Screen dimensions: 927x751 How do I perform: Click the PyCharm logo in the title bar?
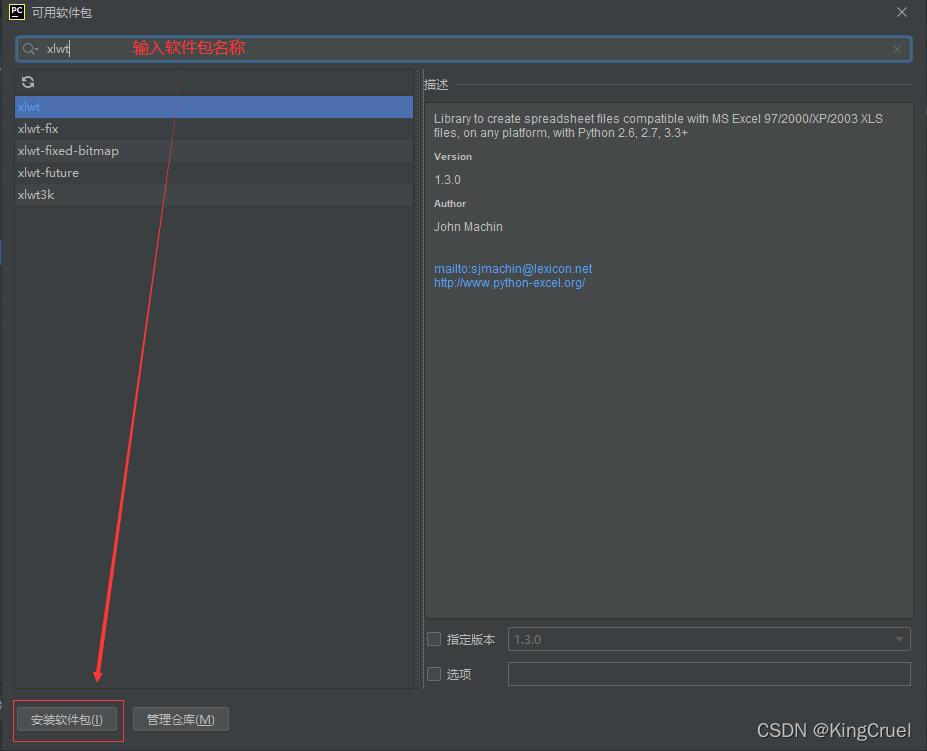(17, 12)
